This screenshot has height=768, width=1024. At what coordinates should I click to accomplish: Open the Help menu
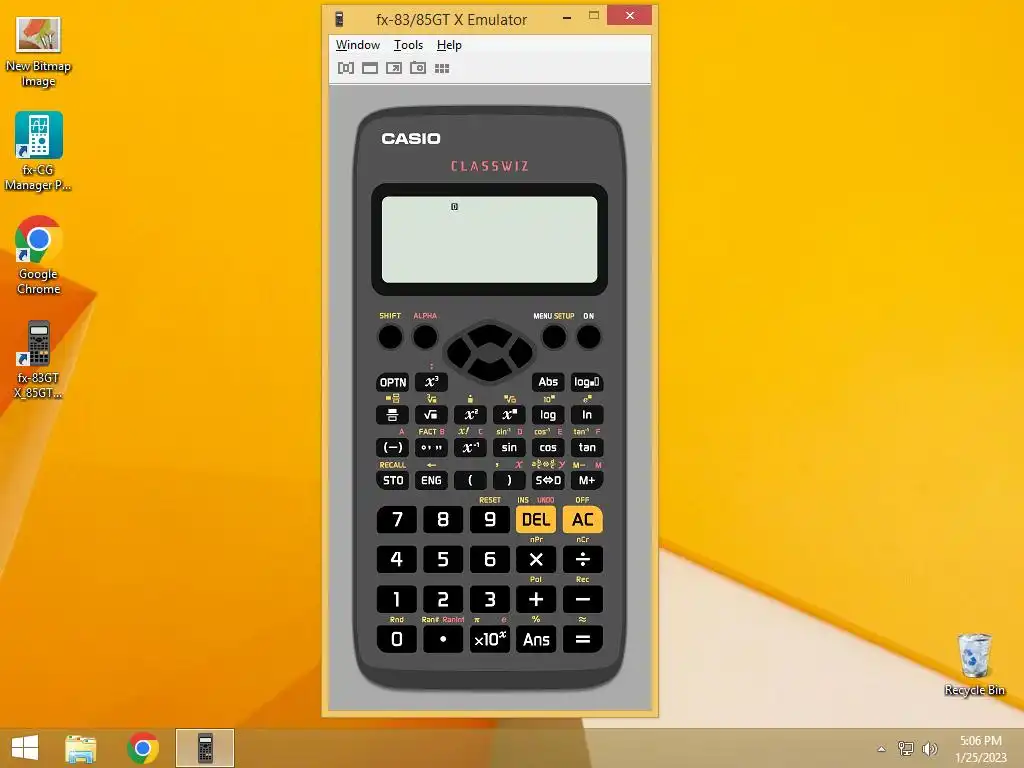coord(449,45)
